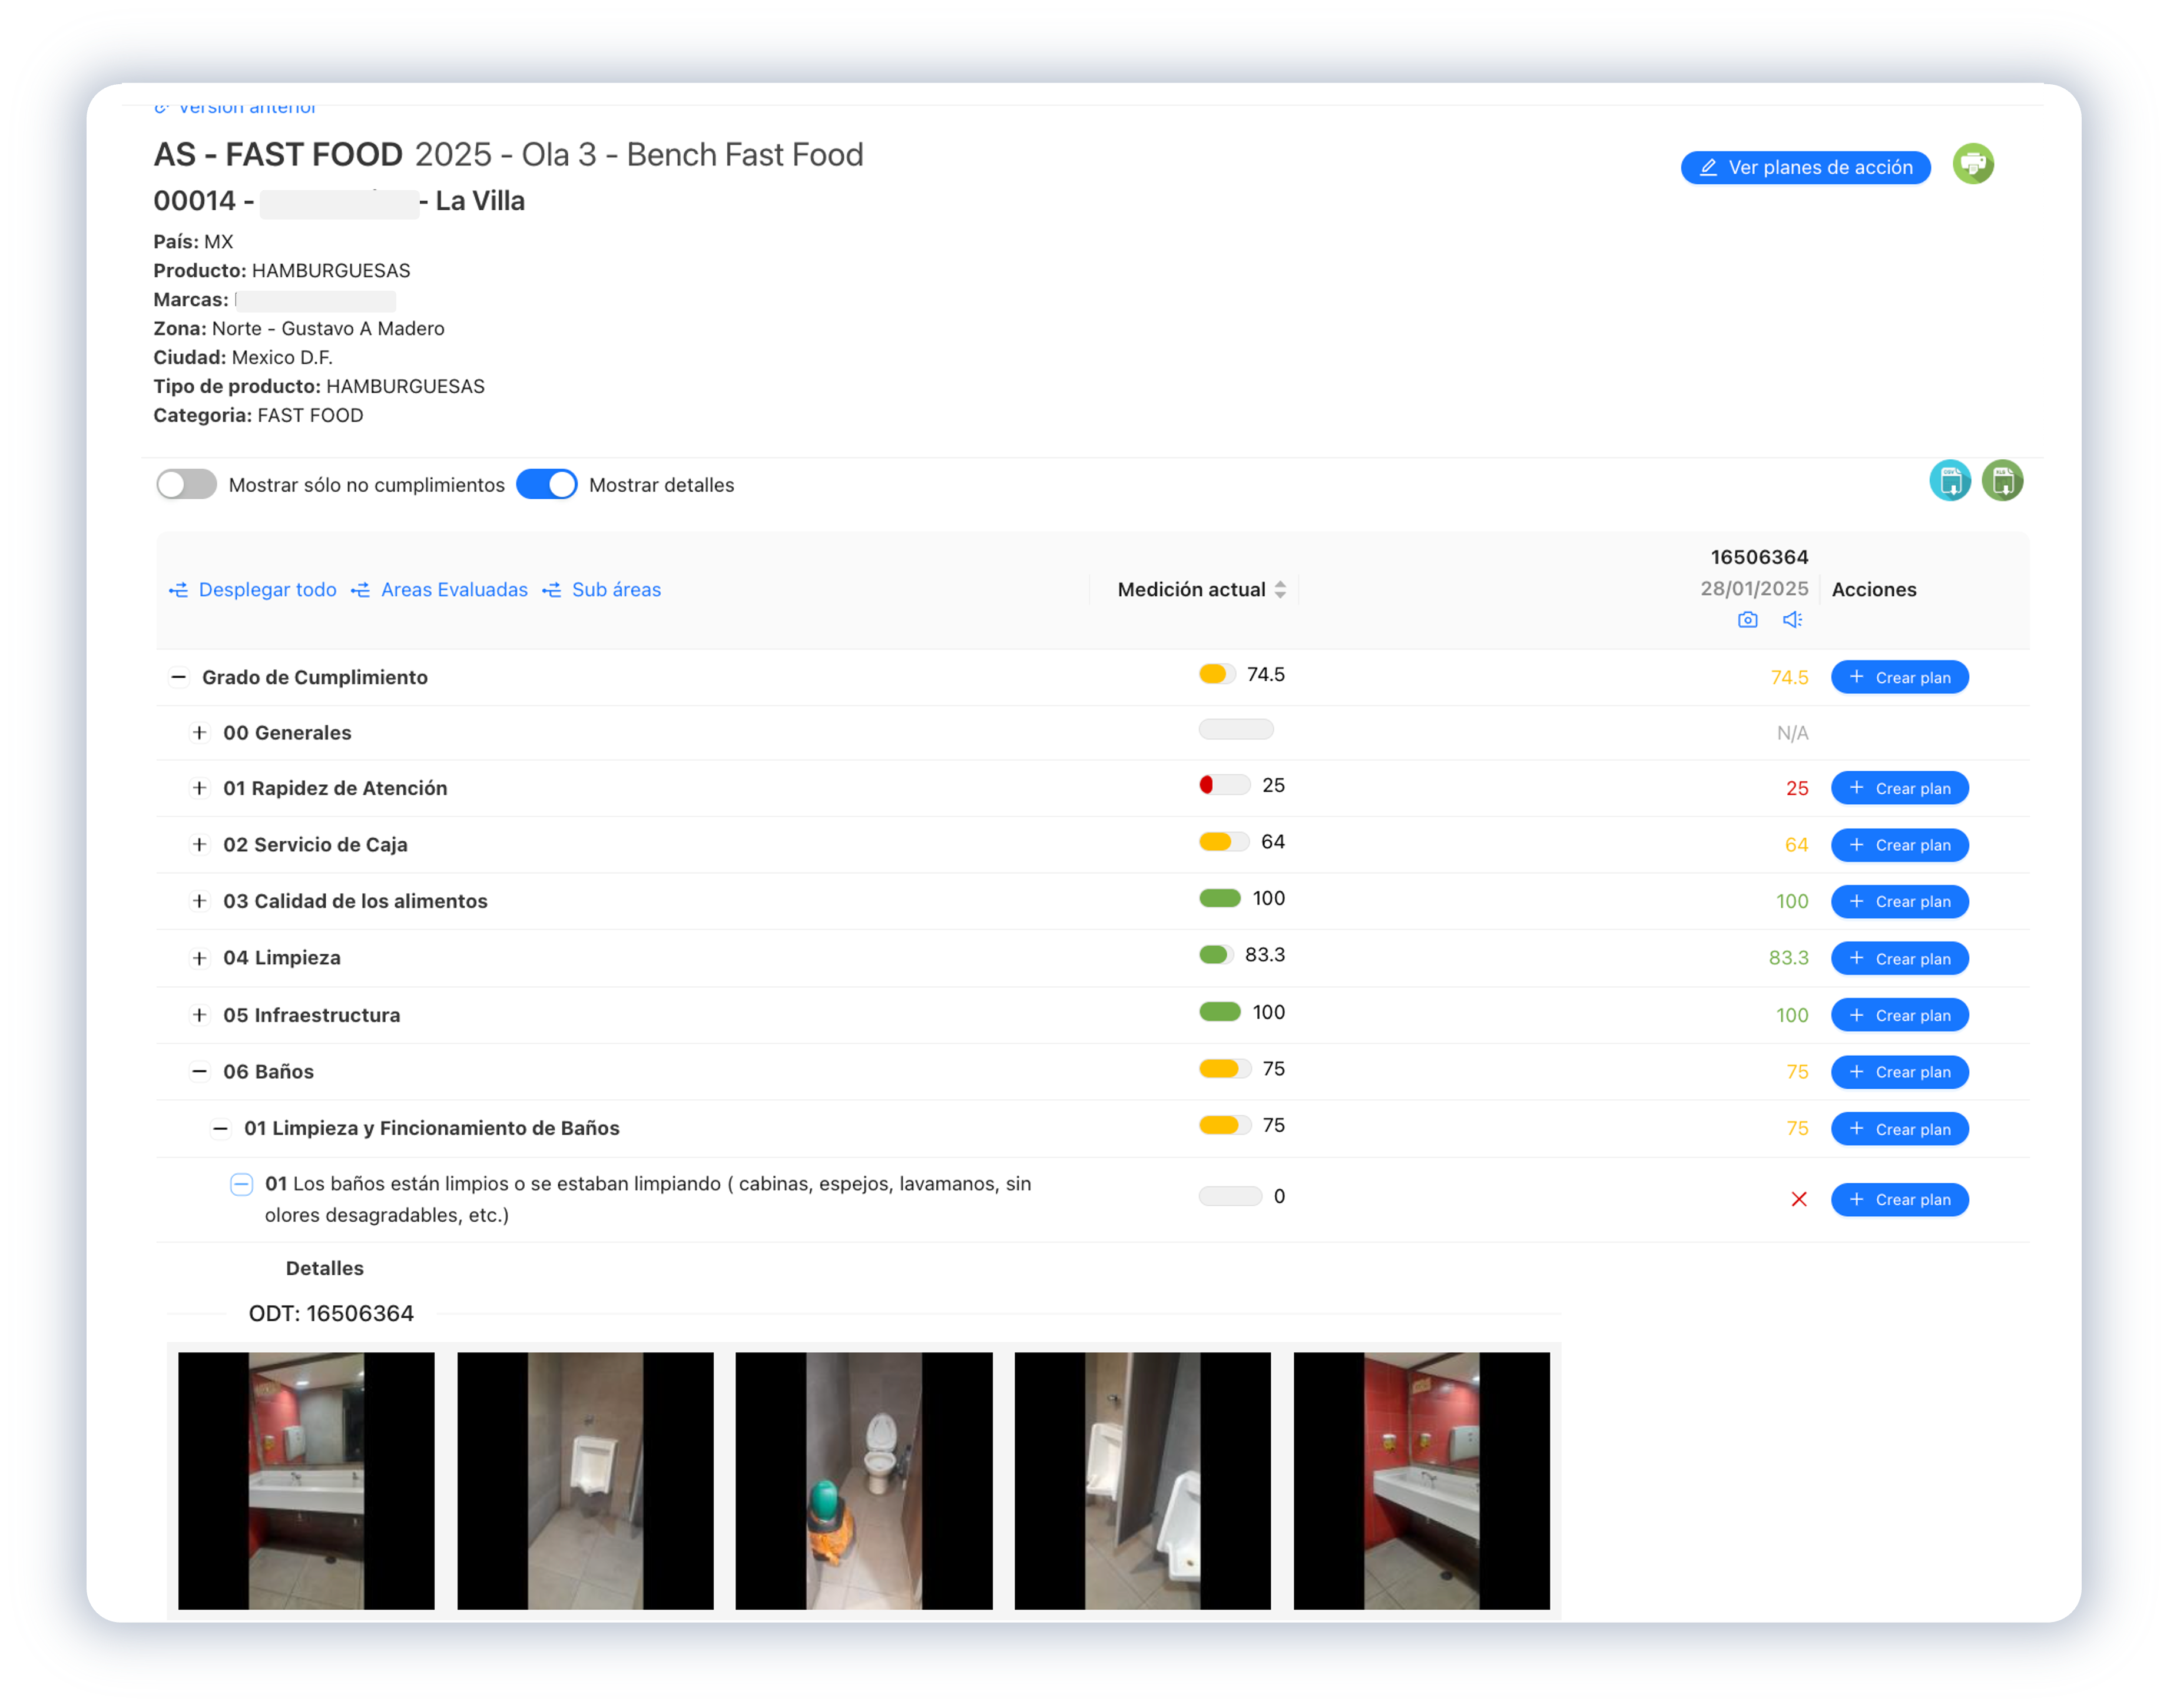This screenshot has width=2170, height=1708.
Task: Click the teal download report icon
Action: 1949,481
